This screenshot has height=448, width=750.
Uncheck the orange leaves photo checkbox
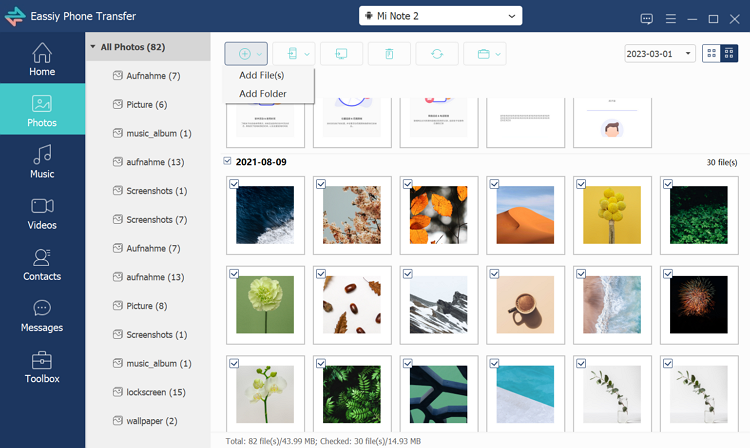[x=408, y=184]
